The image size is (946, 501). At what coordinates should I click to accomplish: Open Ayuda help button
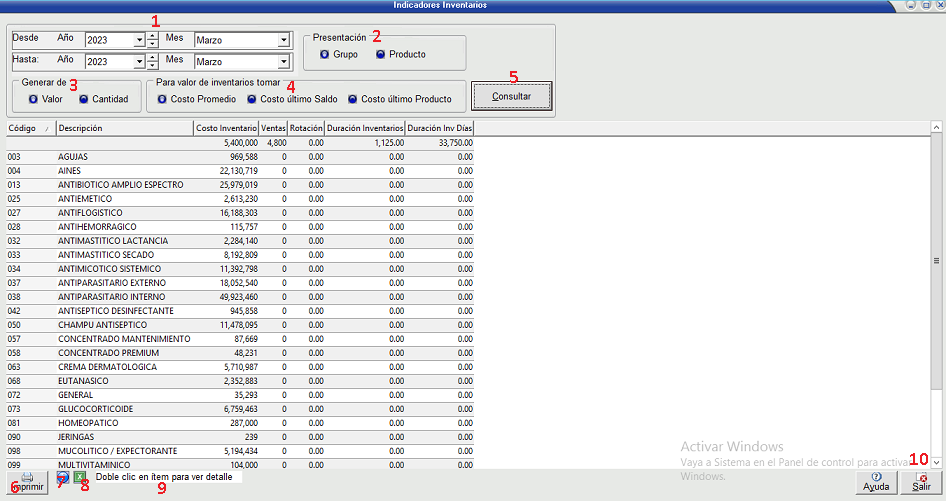tap(876, 482)
